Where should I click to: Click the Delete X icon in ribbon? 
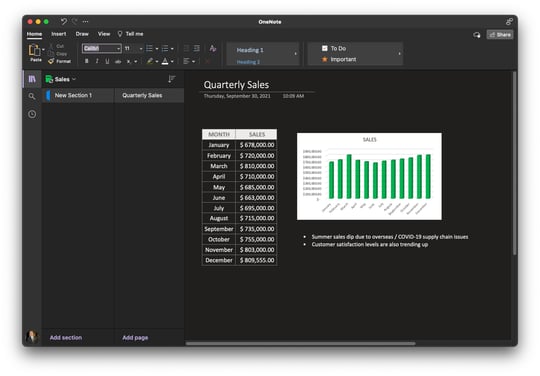point(207,61)
